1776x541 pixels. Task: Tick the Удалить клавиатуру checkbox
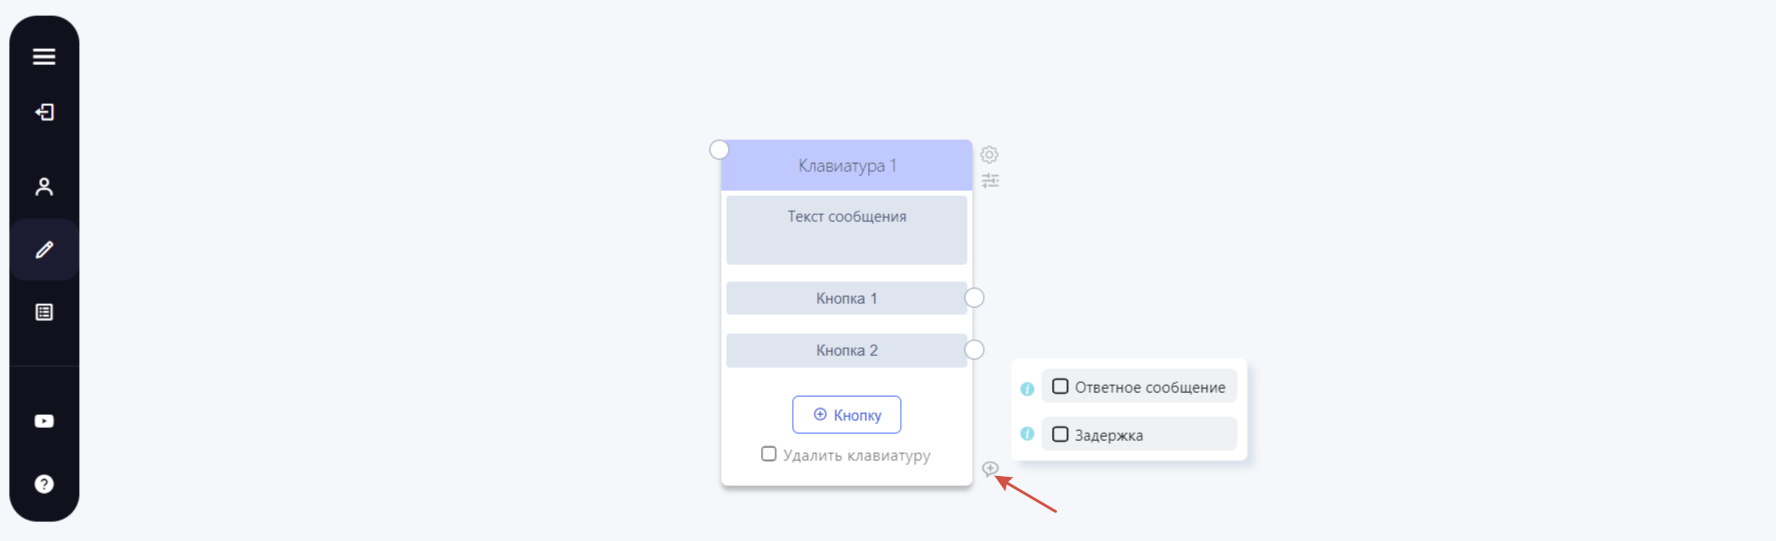point(768,454)
